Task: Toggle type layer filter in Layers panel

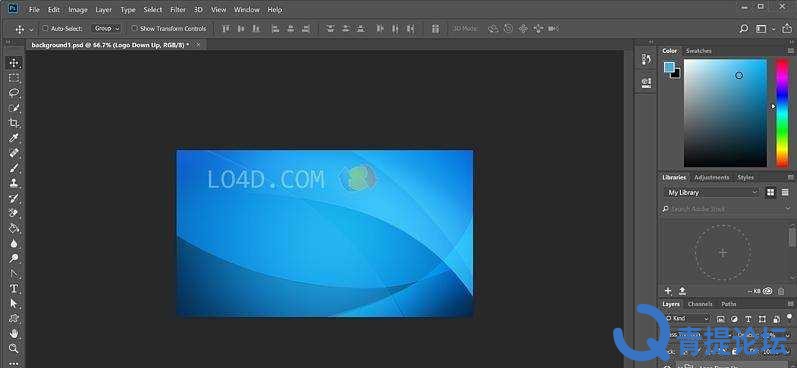Action: (748, 319)
